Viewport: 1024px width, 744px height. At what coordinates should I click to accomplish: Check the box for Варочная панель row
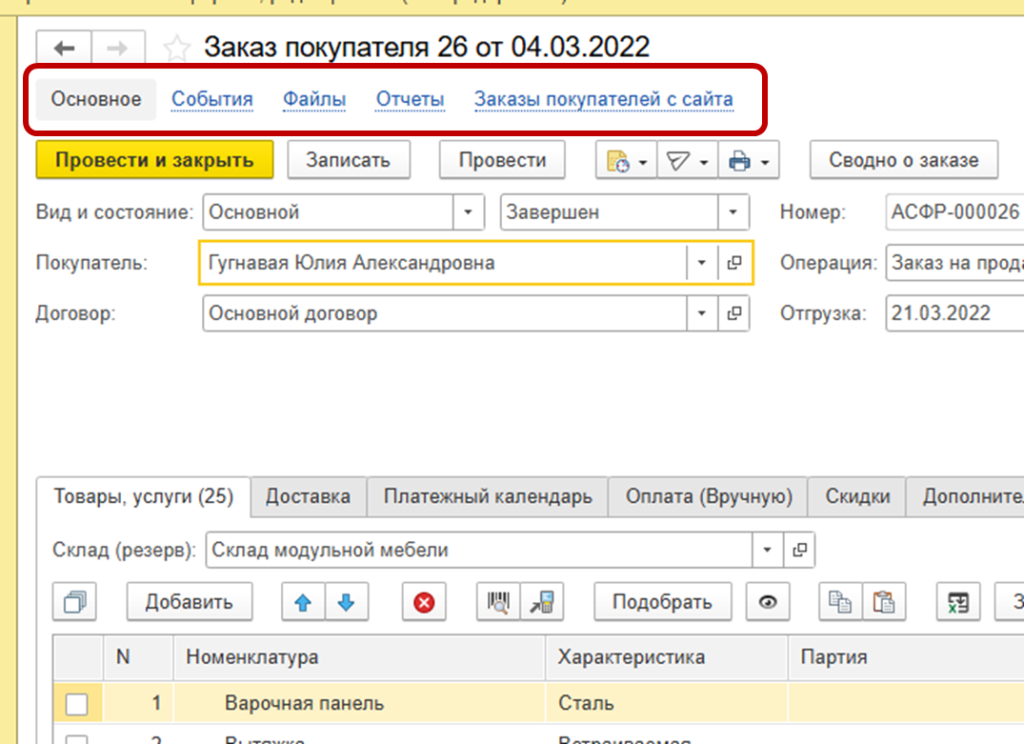(x=77, y=704)
